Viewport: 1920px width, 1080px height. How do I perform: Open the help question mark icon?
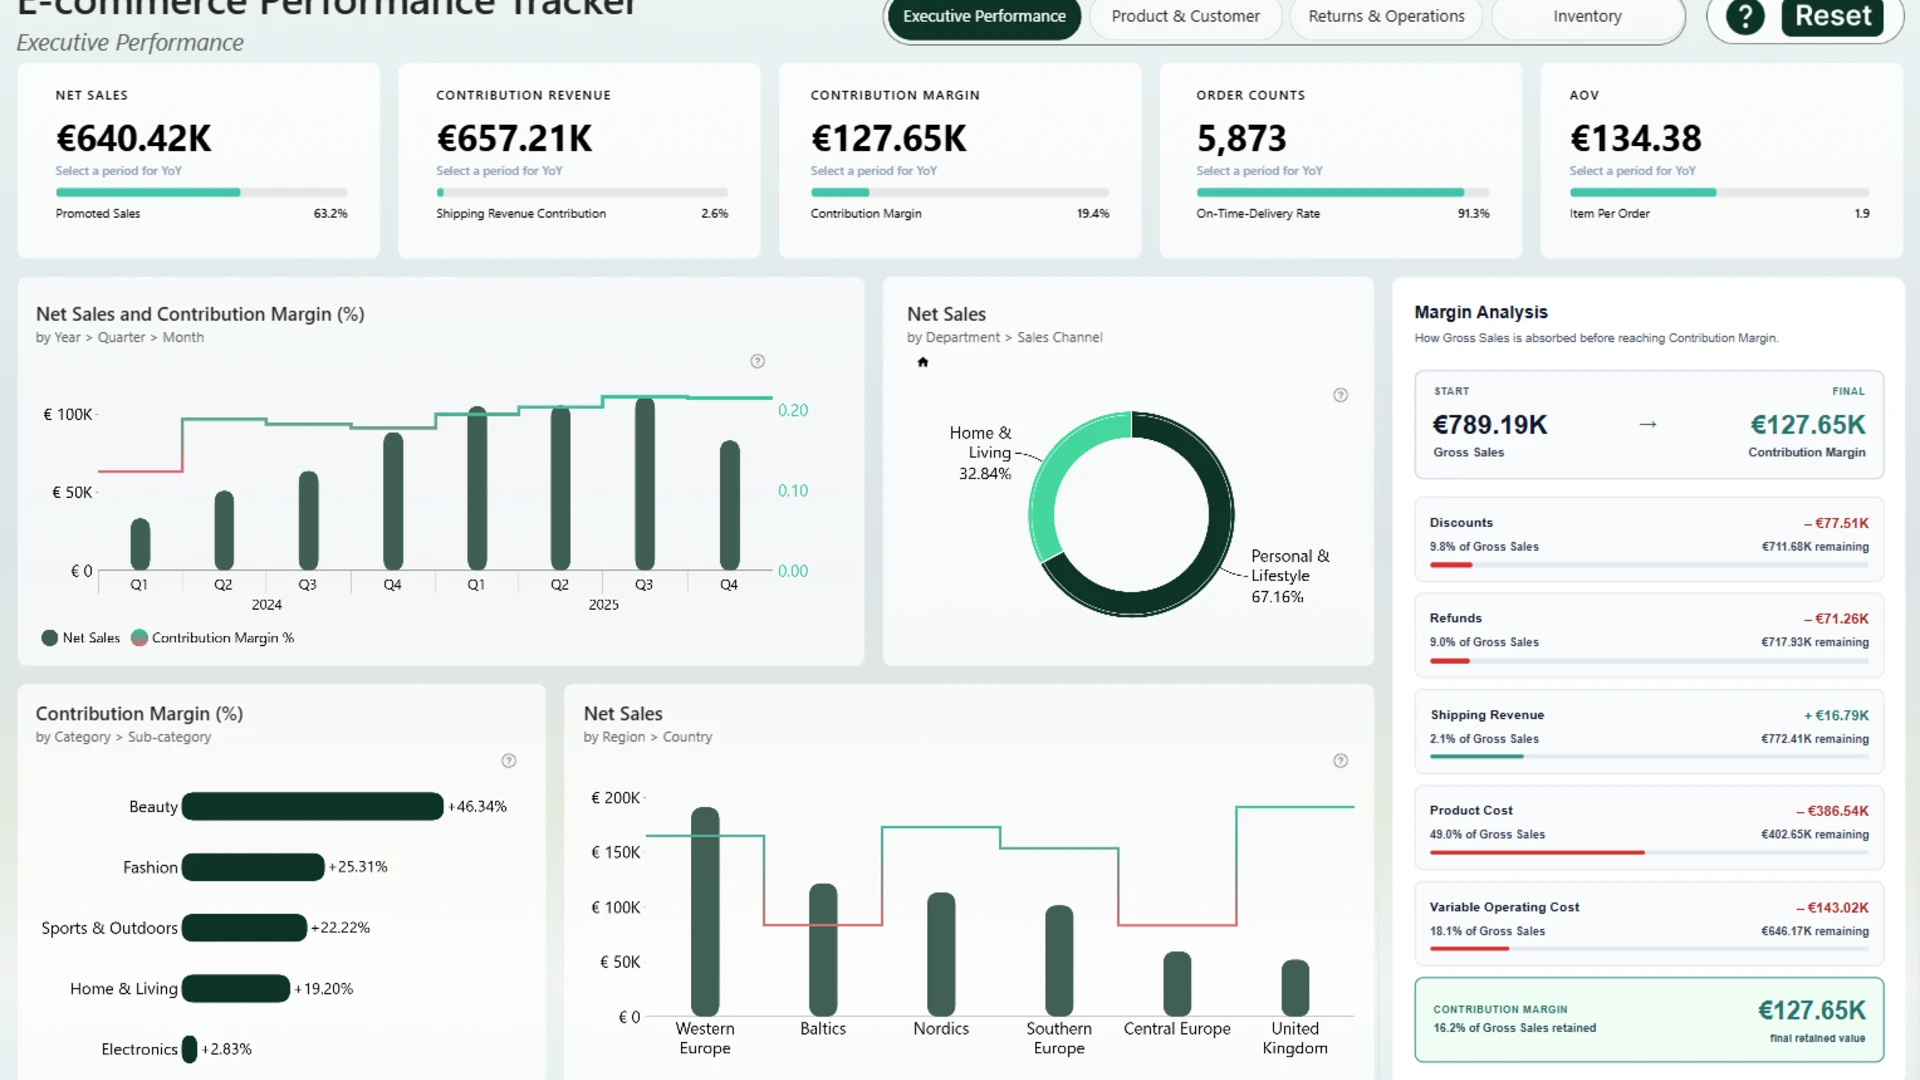pyautogui.click(x=1745, y=17)
